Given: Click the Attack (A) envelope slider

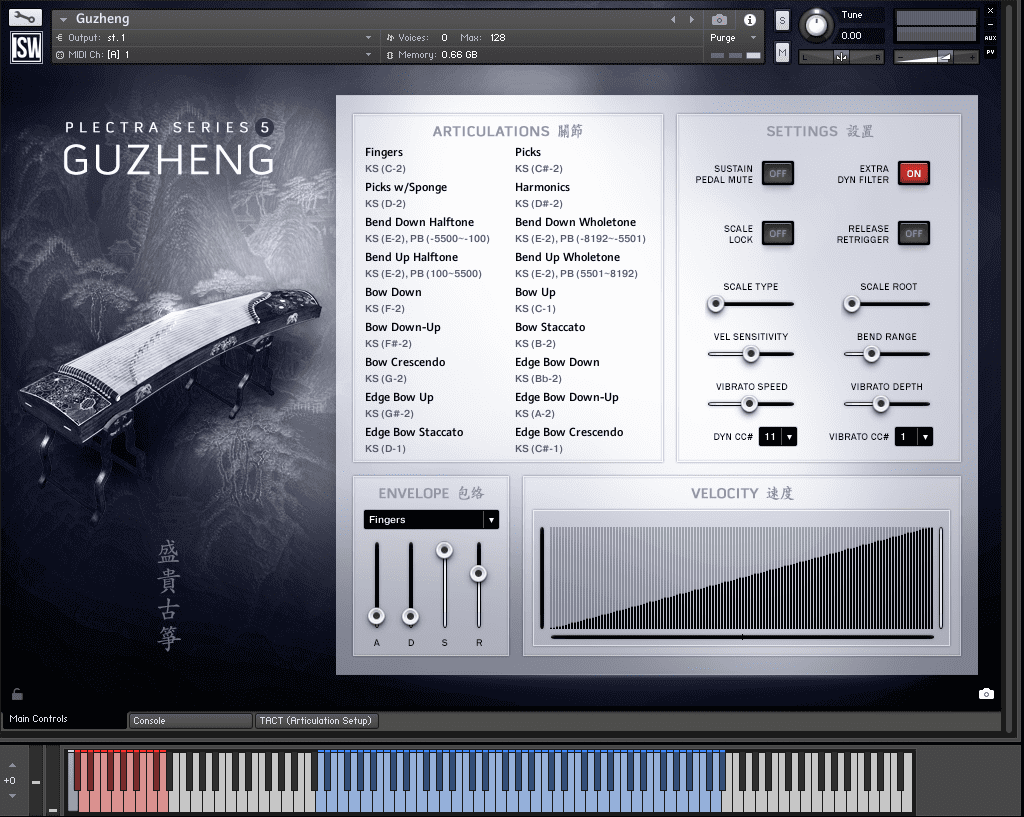Looking at the screenshot, I should coord(377,584).
